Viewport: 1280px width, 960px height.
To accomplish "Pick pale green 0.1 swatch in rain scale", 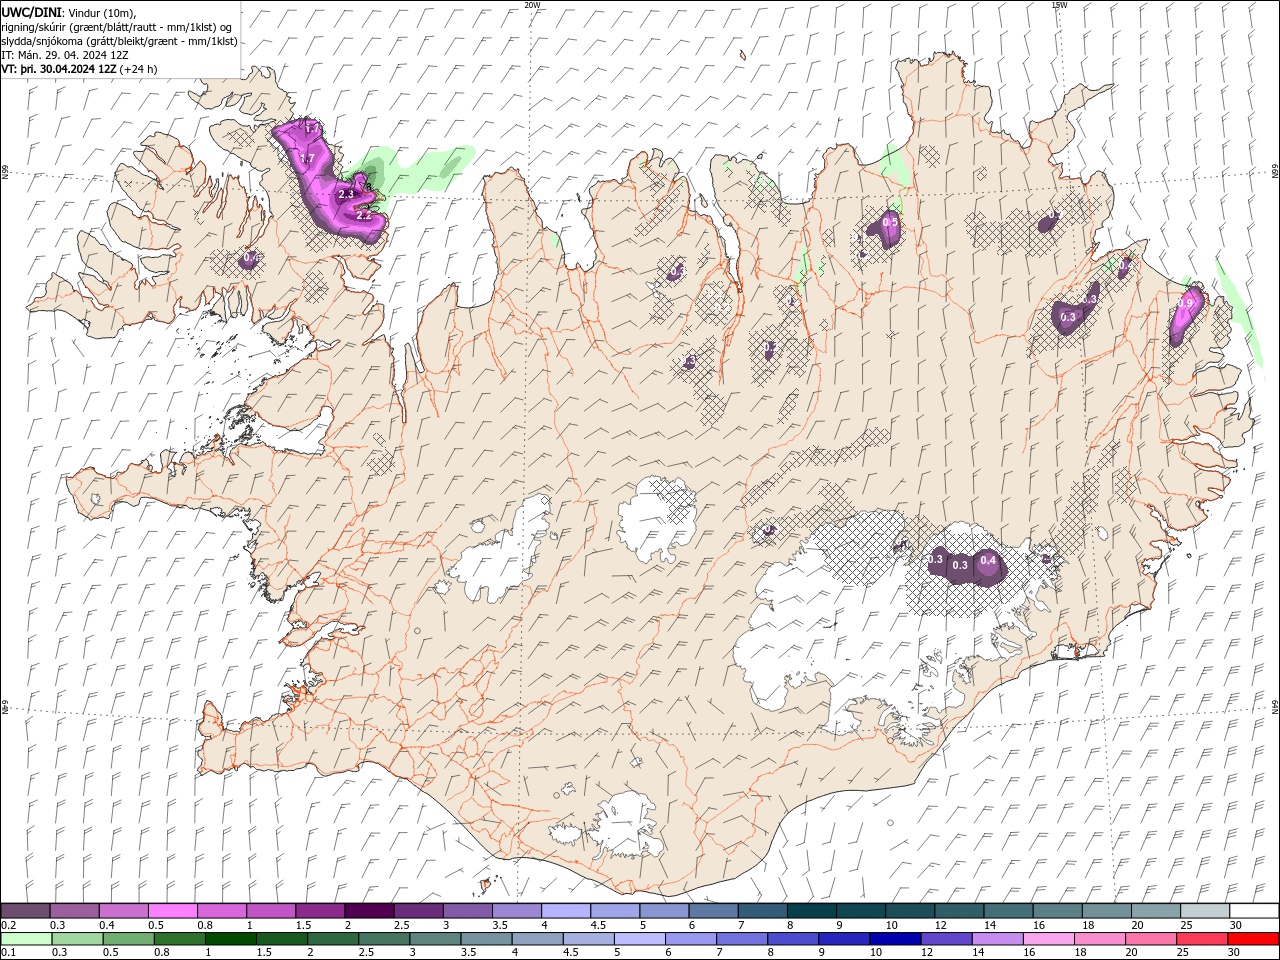I will click(25, 939).
